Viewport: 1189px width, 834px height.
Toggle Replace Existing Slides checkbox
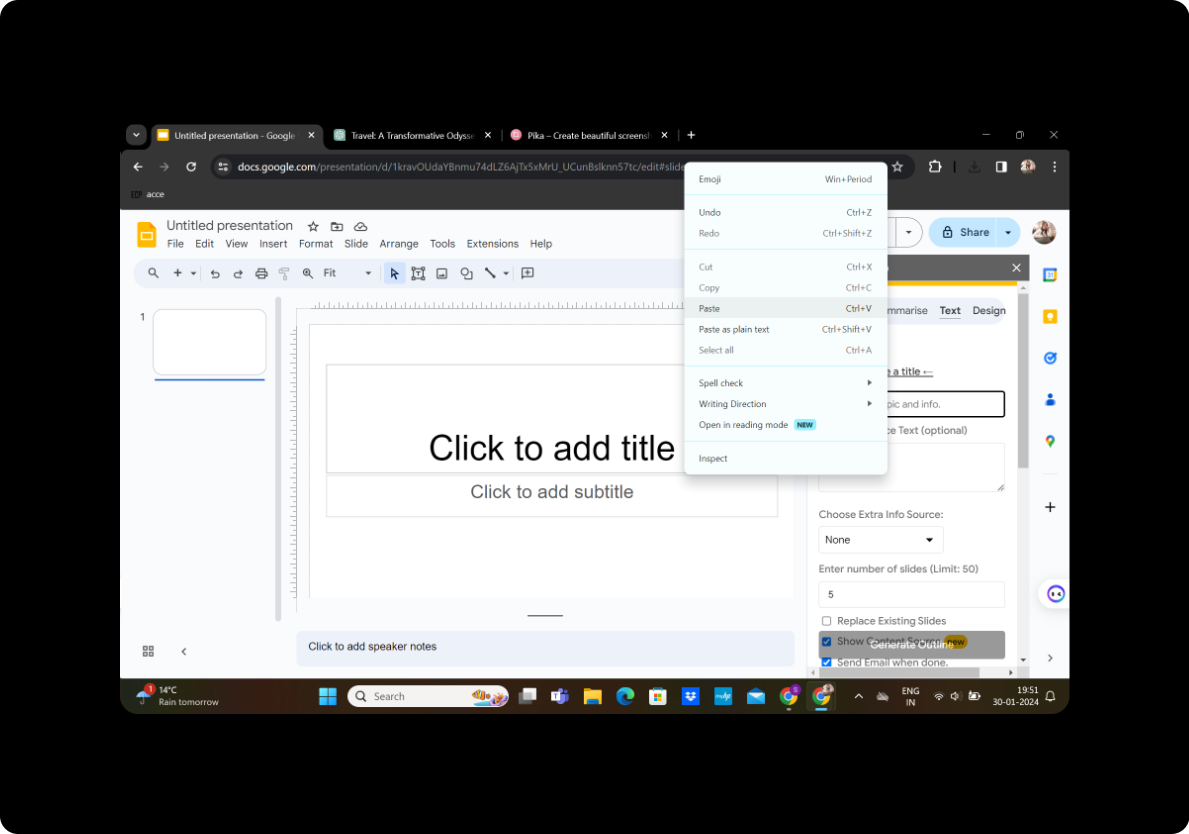827,621
